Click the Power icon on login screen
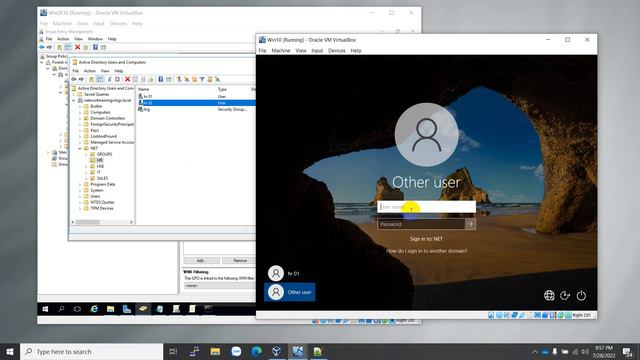Image resolution: width=640 pixels, height=360 pixels. [x=581, y=295]
